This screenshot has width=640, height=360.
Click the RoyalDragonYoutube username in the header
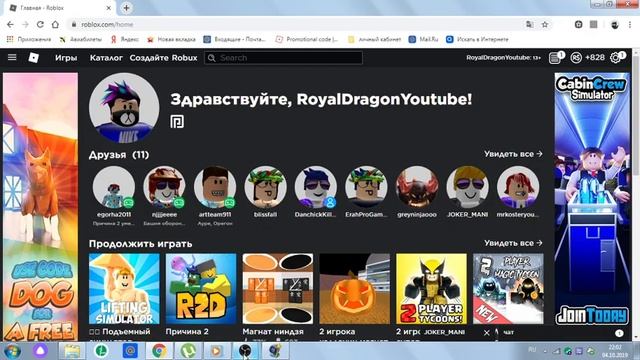[x=499, y=58]
